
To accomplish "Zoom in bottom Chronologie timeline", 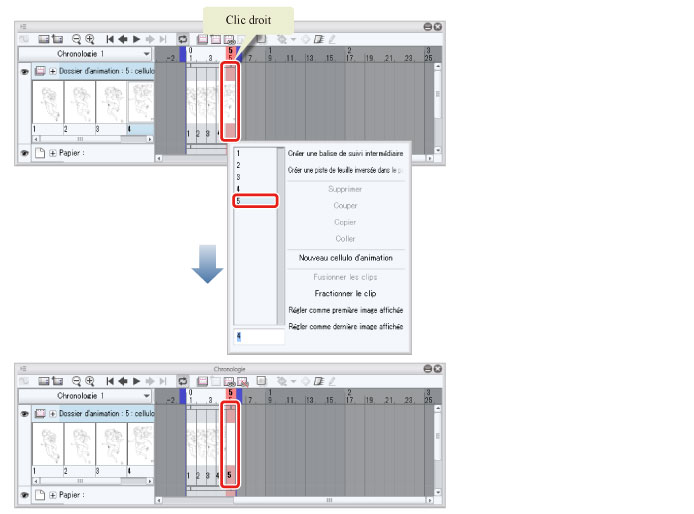I will 90,381.
